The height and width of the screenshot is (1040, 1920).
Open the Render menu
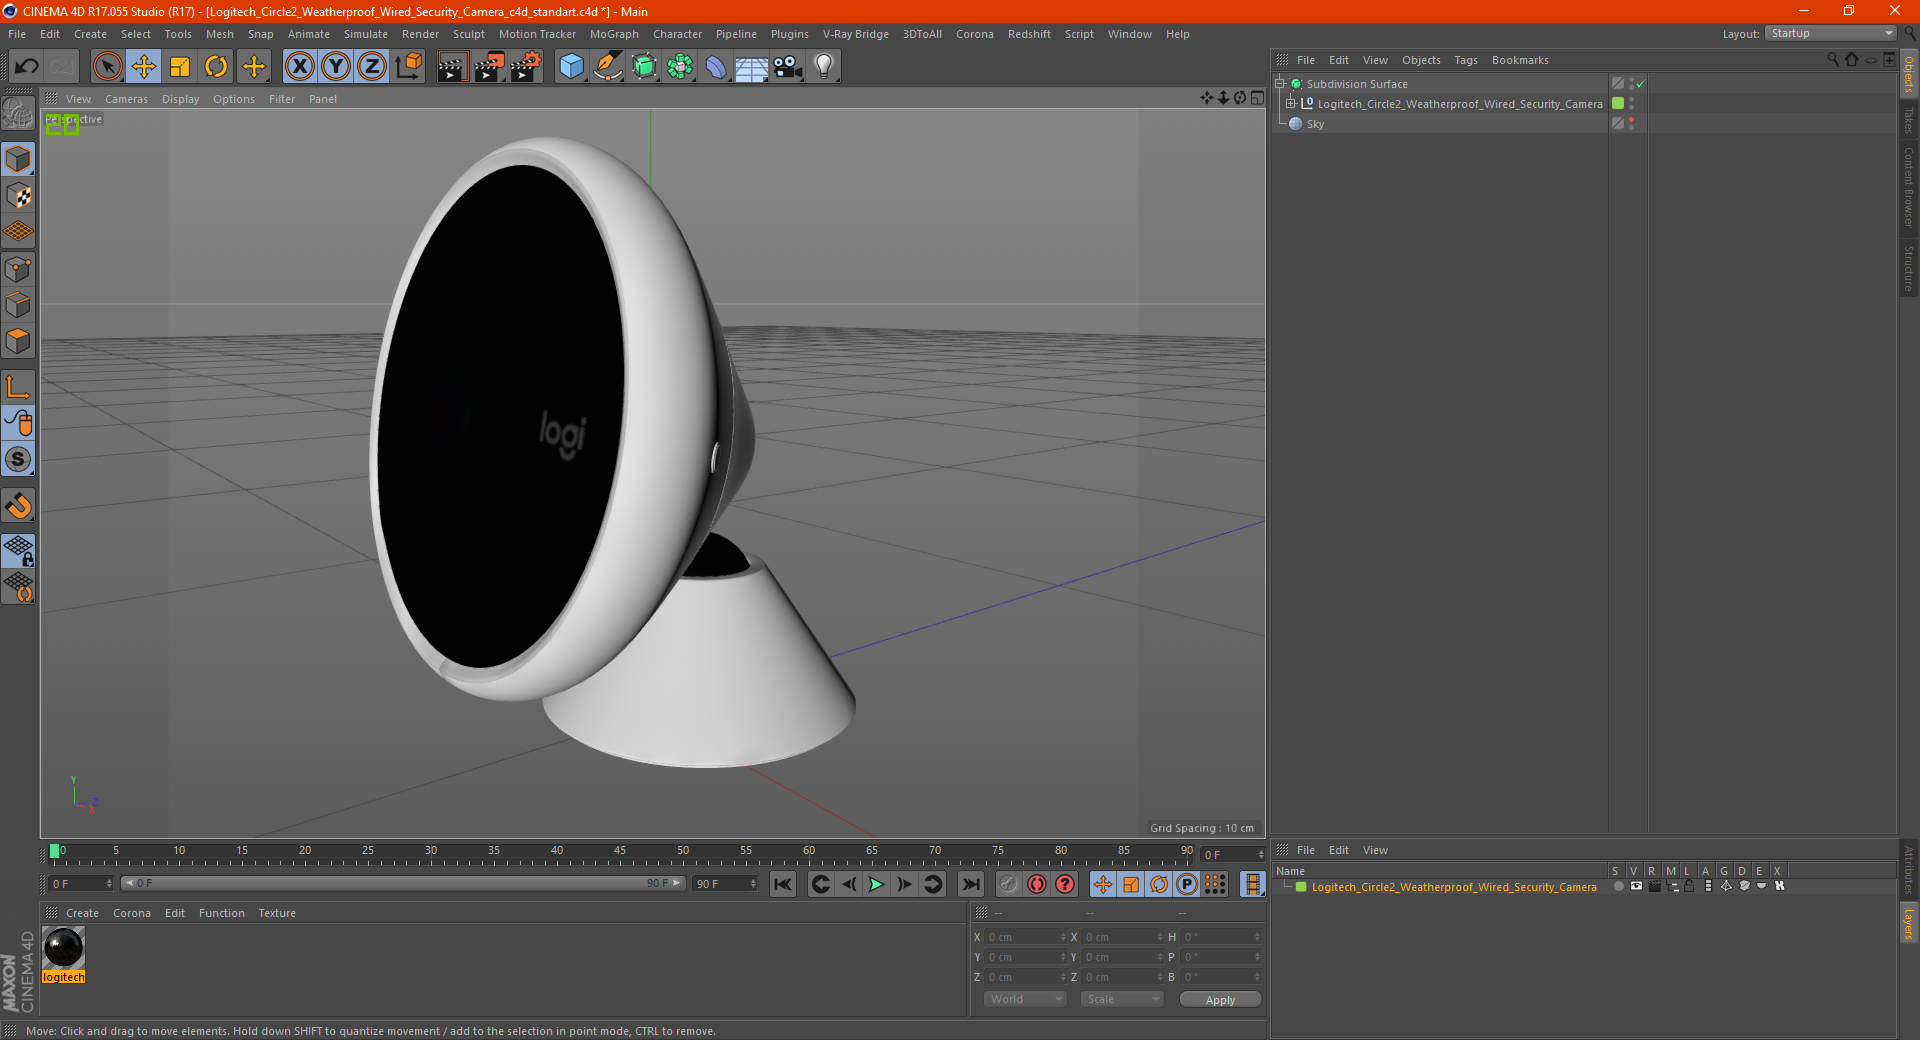(x=420, y=34)
